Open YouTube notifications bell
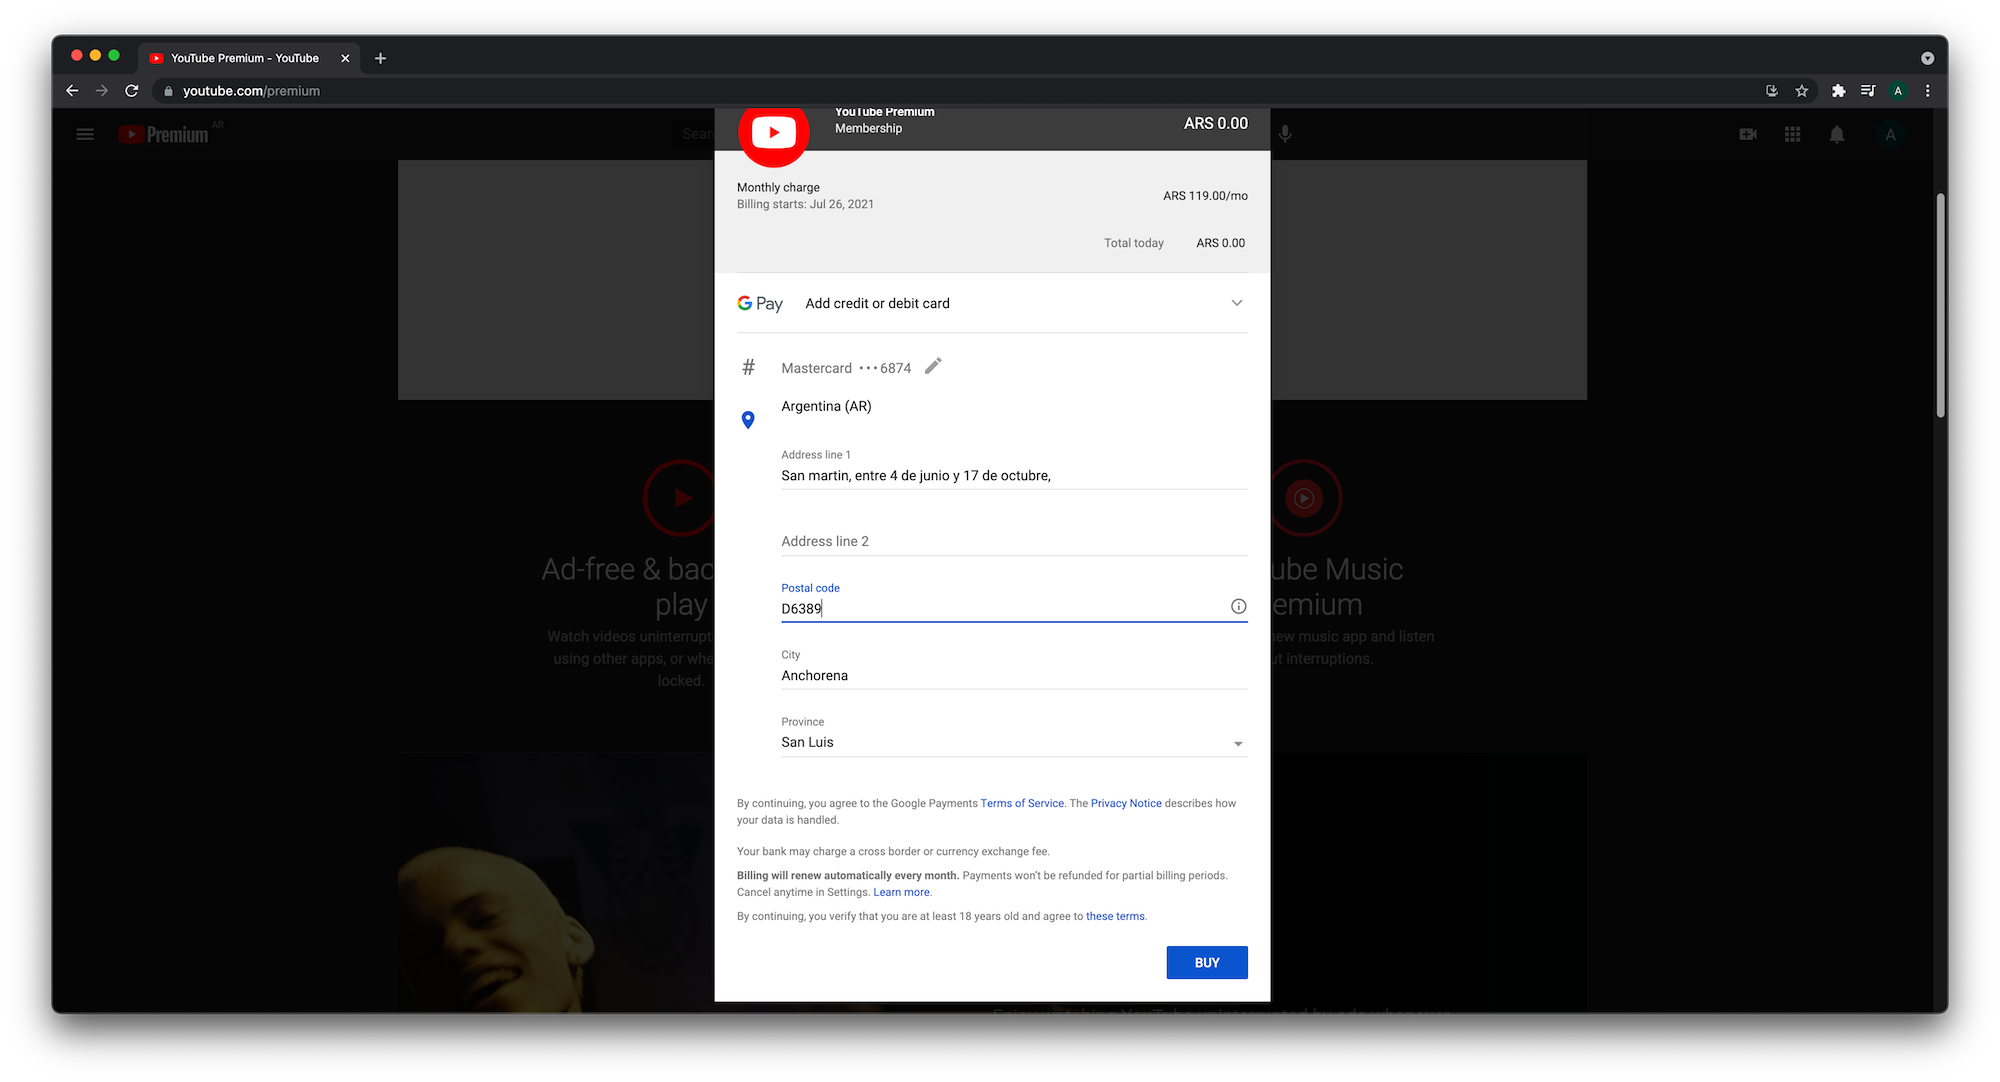 (1837, 133)
